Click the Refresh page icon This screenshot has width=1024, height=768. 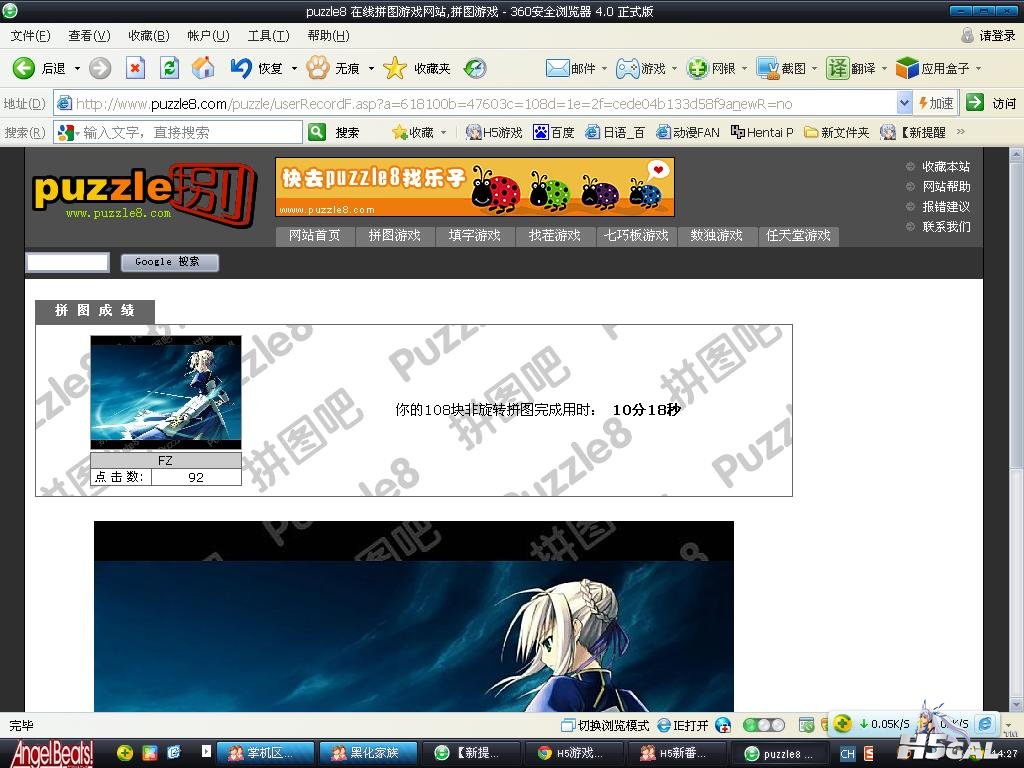click(x=169, y=68)
